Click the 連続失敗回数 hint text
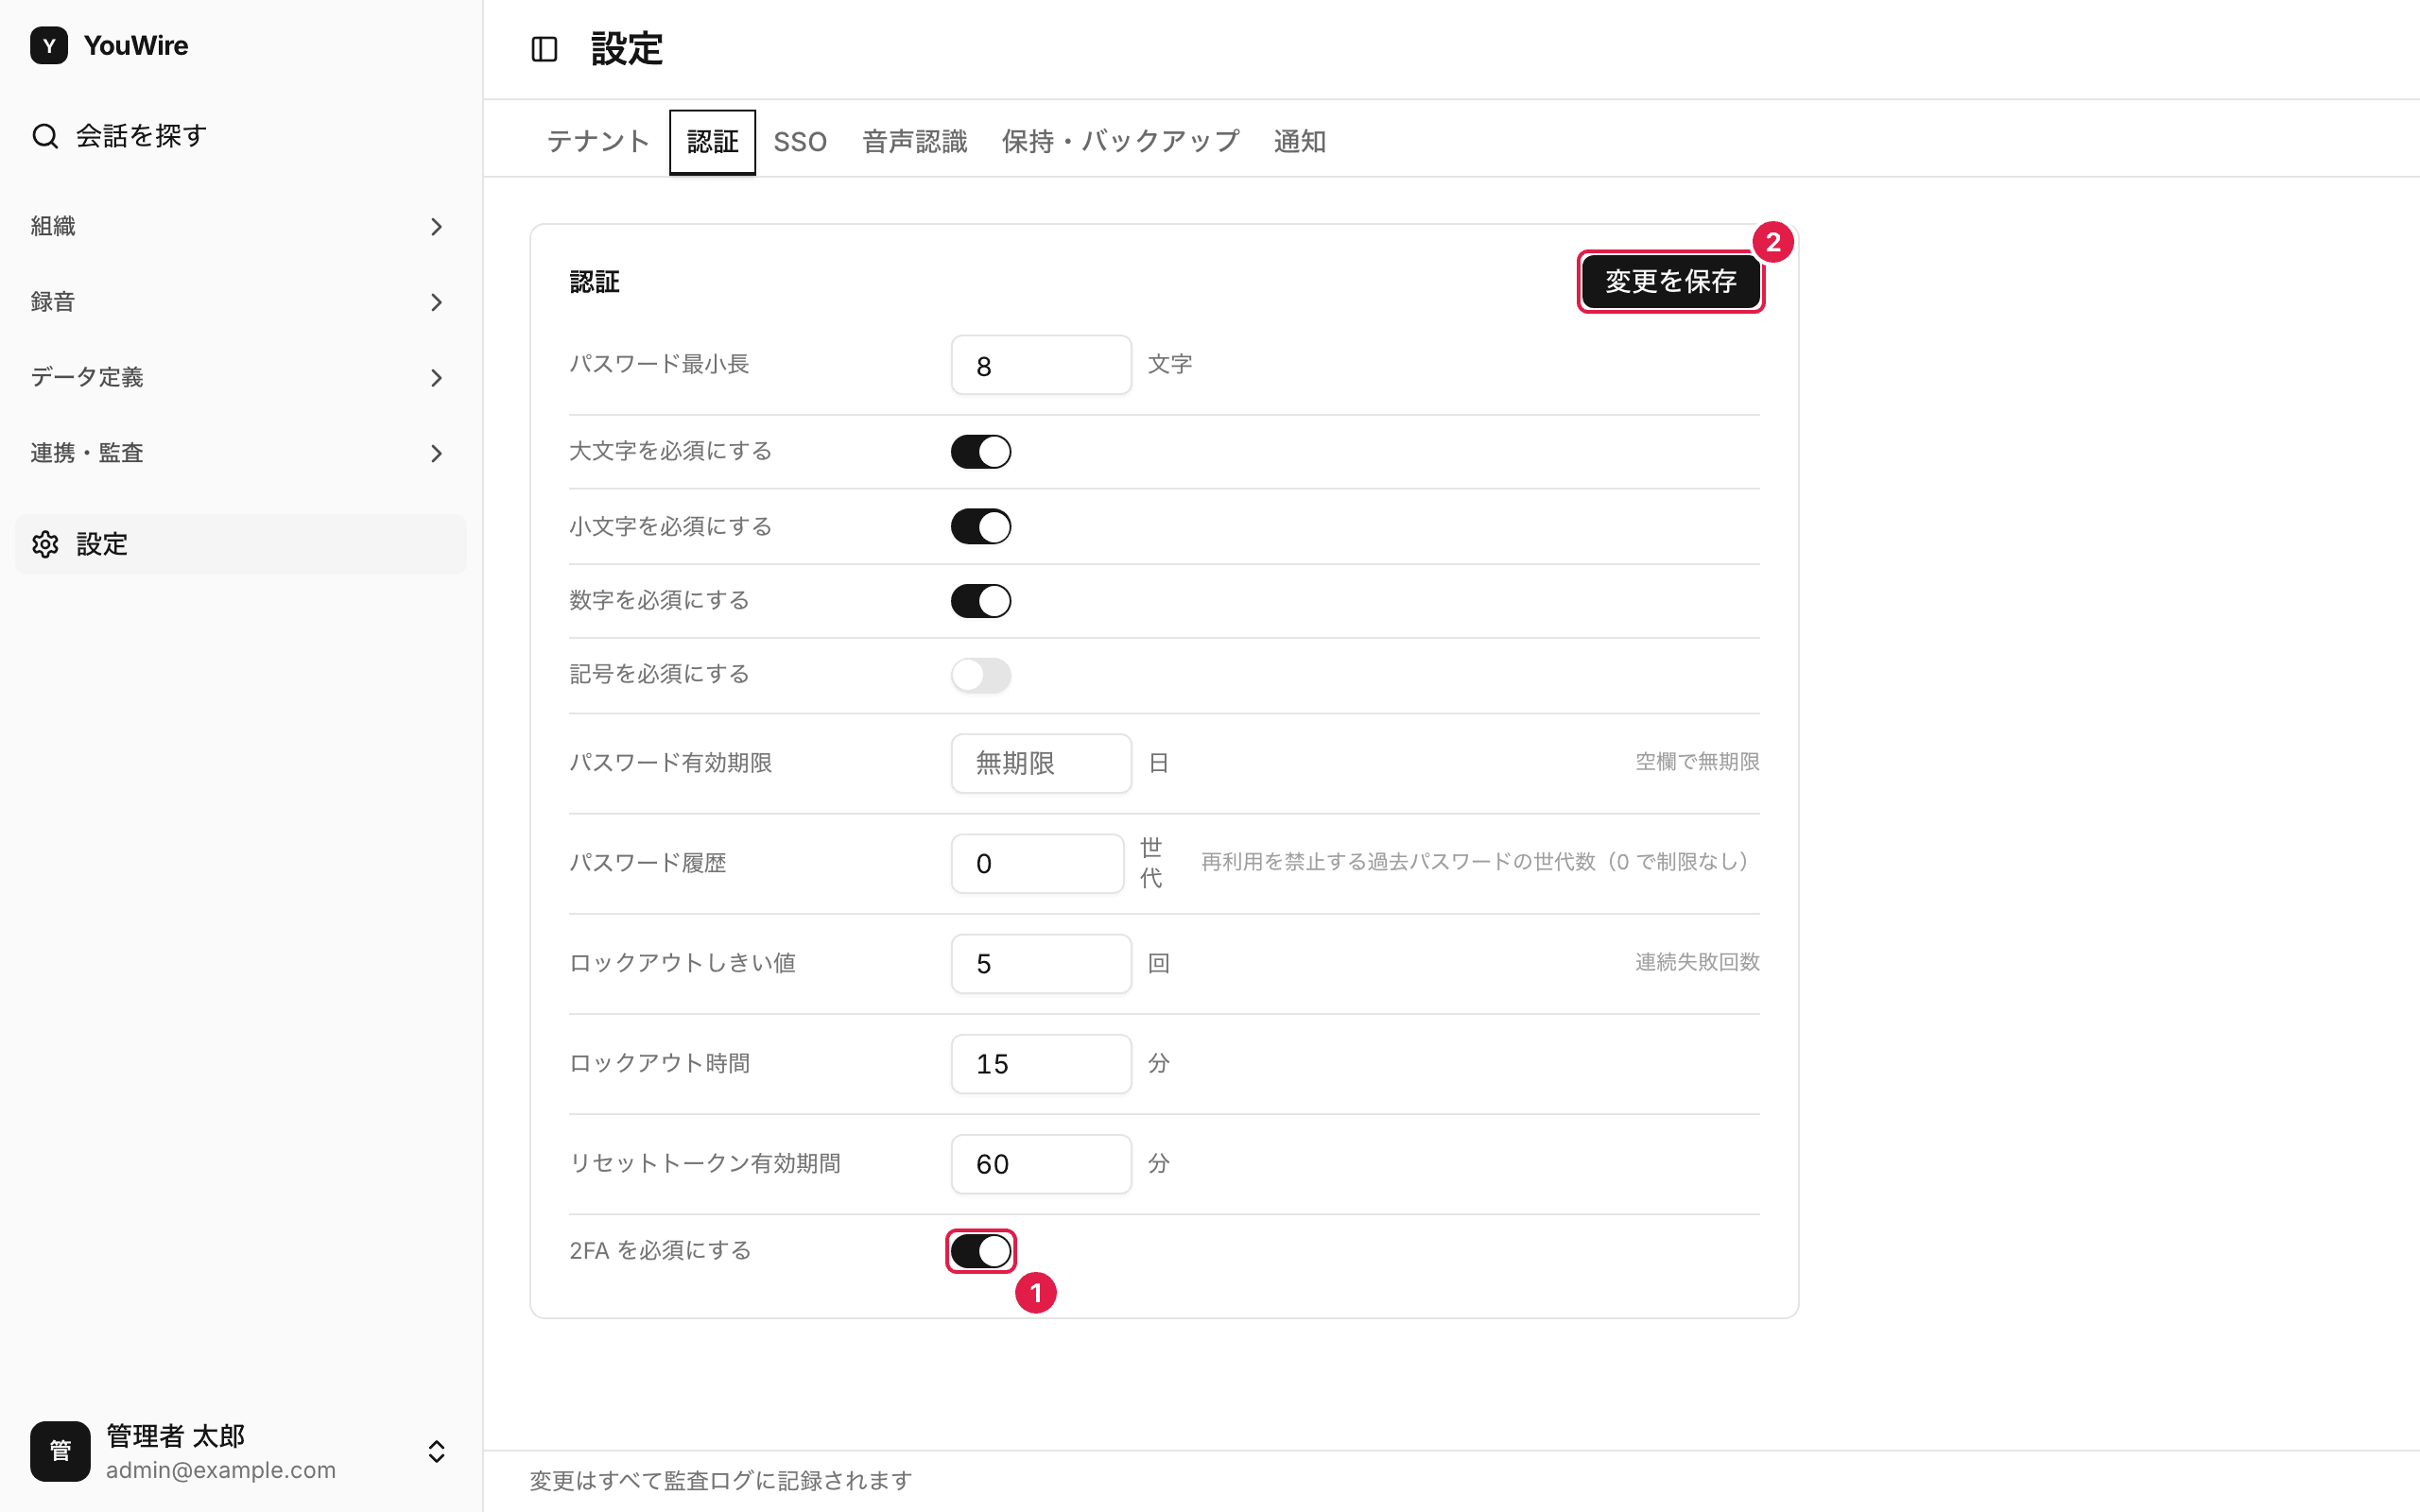2420x1512 pixels. pyautogui.click(x=1697, y=962)
